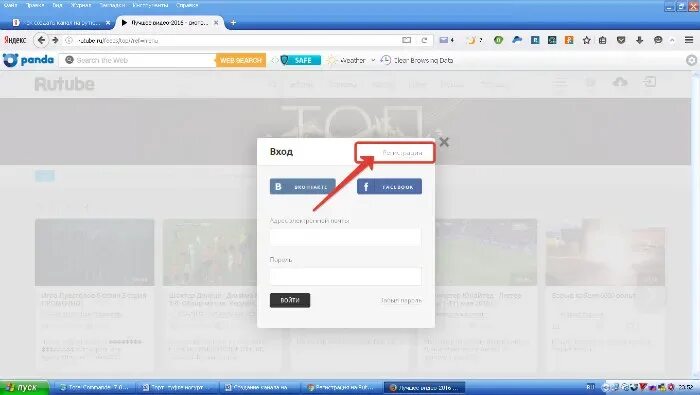Click the Яндекс logo in navigation bar
Screen dimensions: 700x395
(15, 40)
